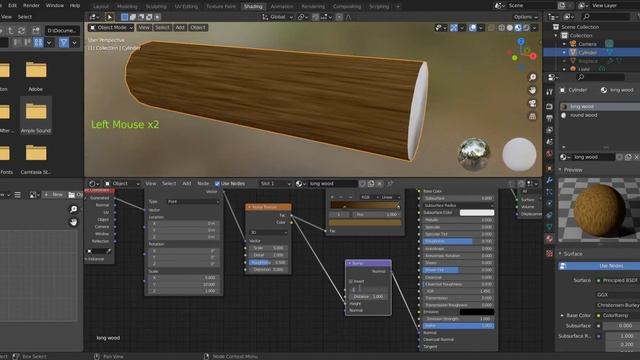This screenshot has width=640, height=360.
Task: Click the pan hand icon in 3D viewport
Action: 532,90
